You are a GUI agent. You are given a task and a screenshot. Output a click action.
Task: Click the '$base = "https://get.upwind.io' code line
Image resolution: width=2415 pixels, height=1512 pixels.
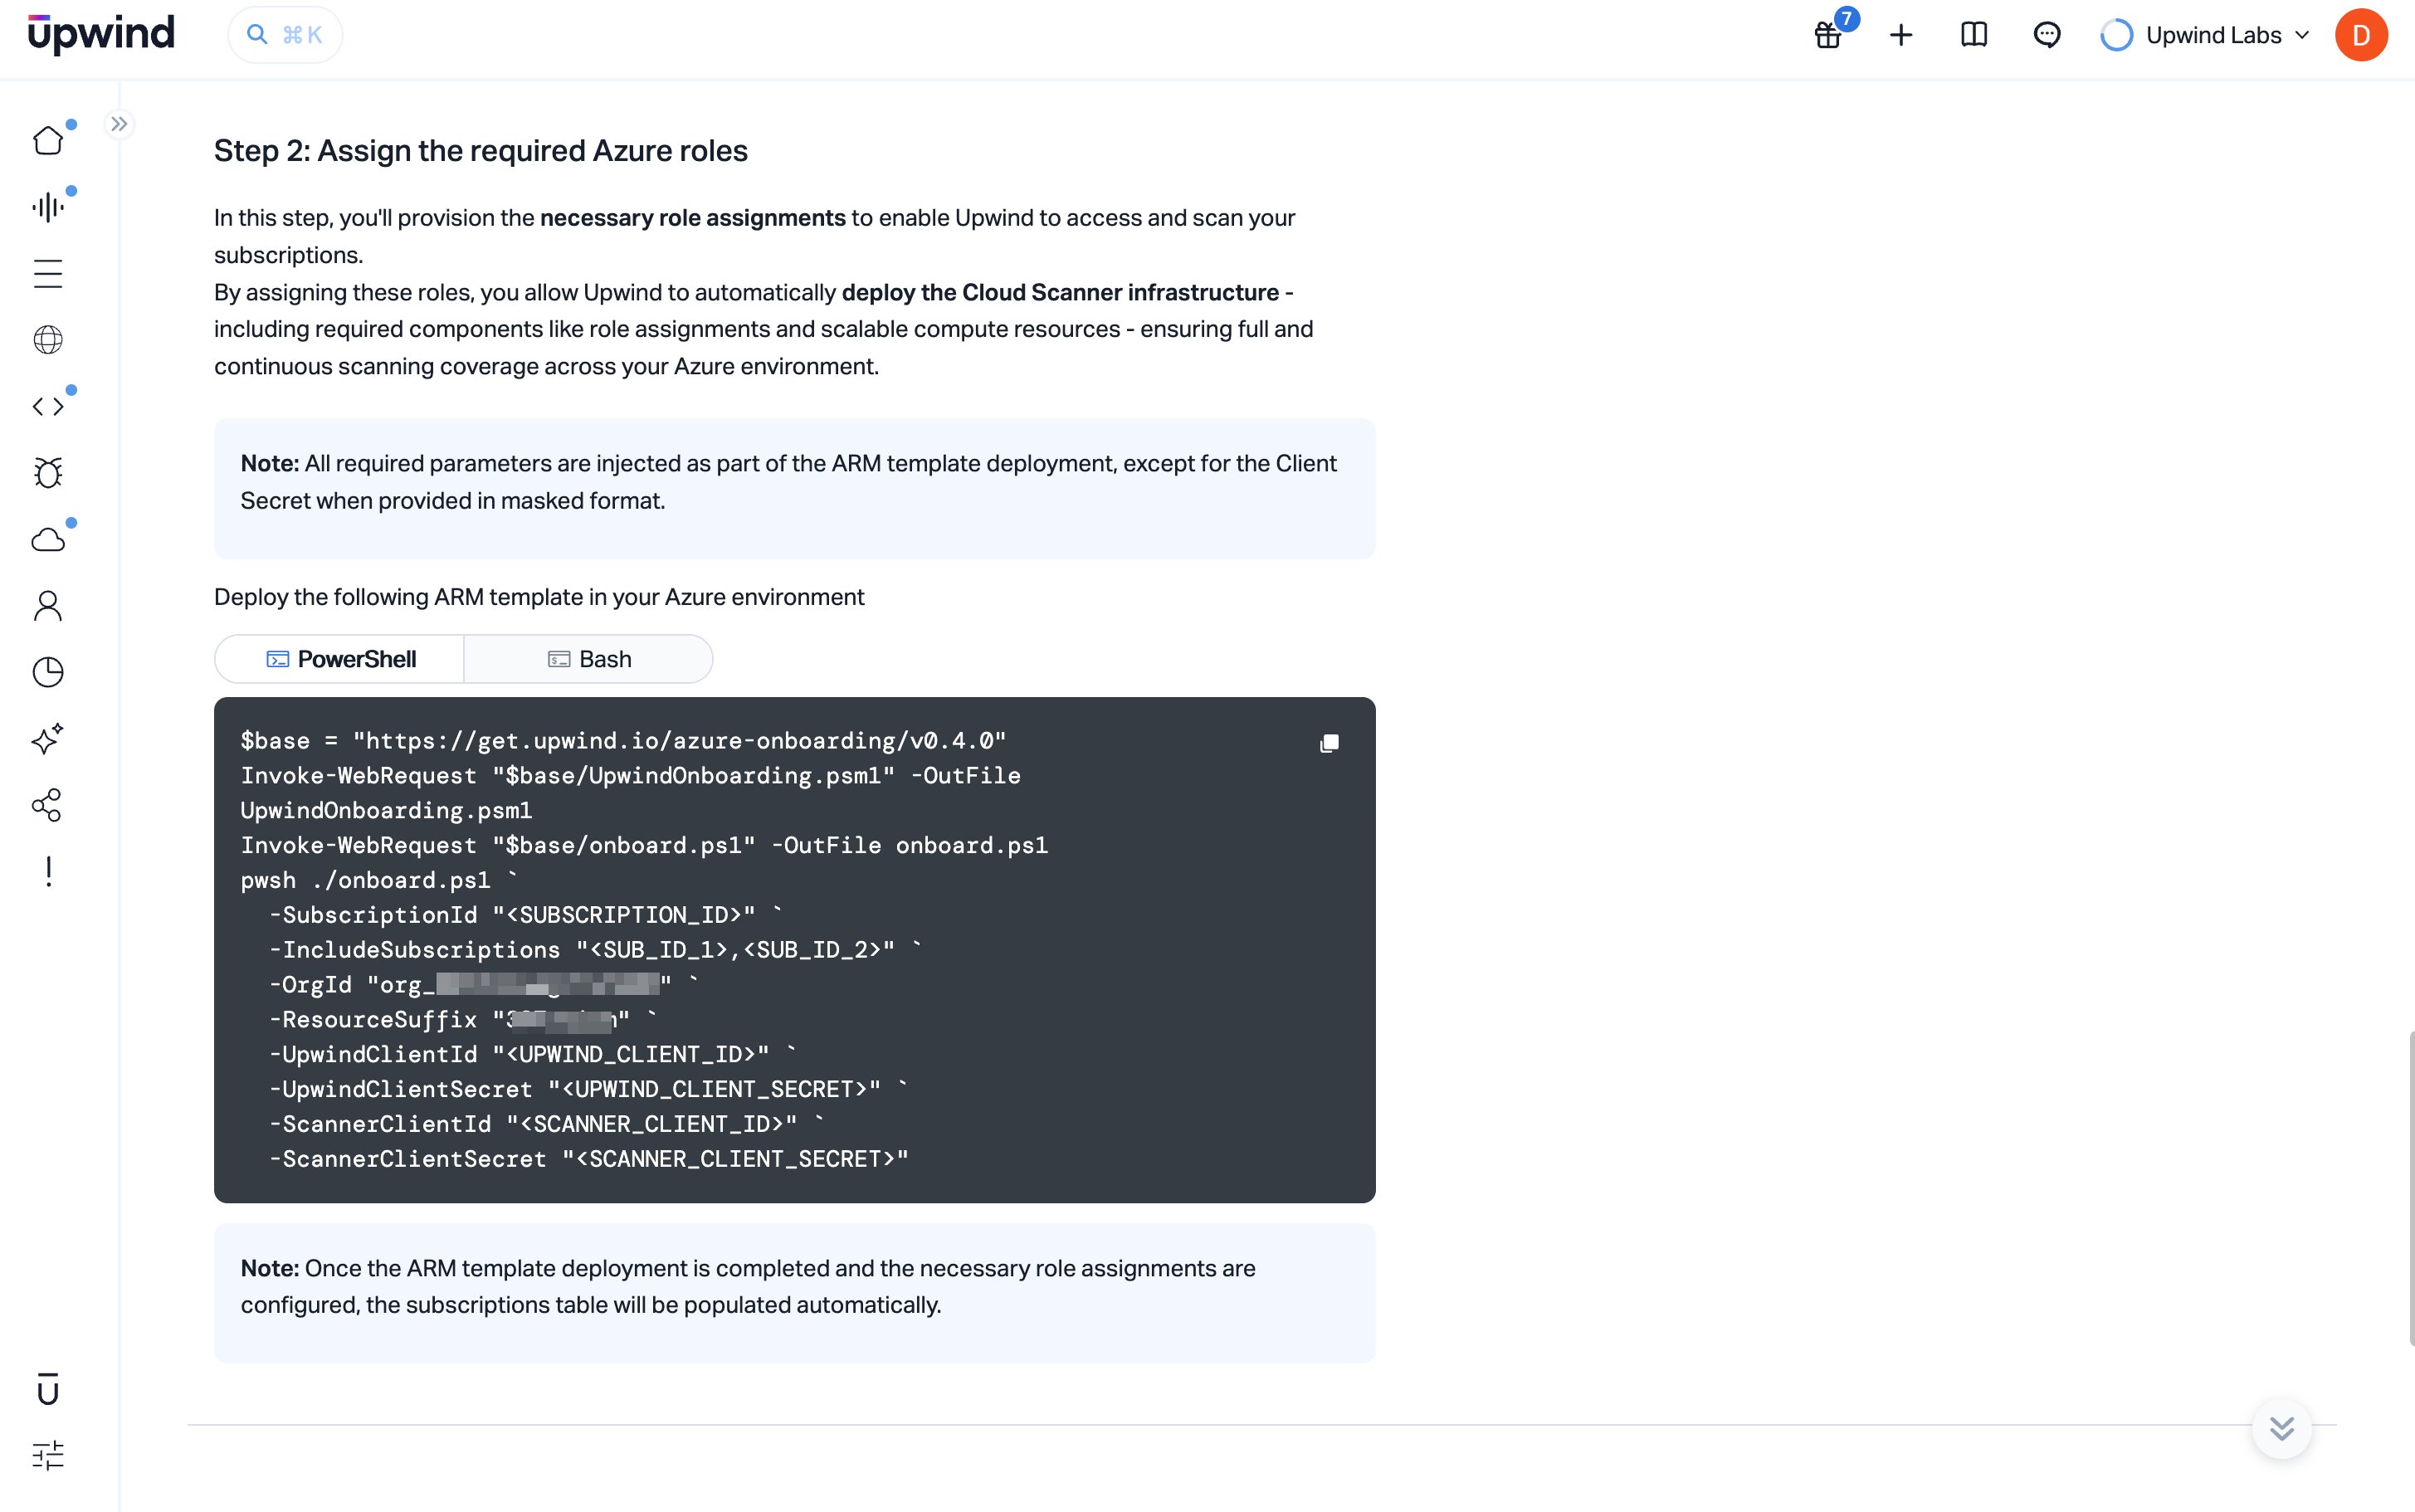623,741
